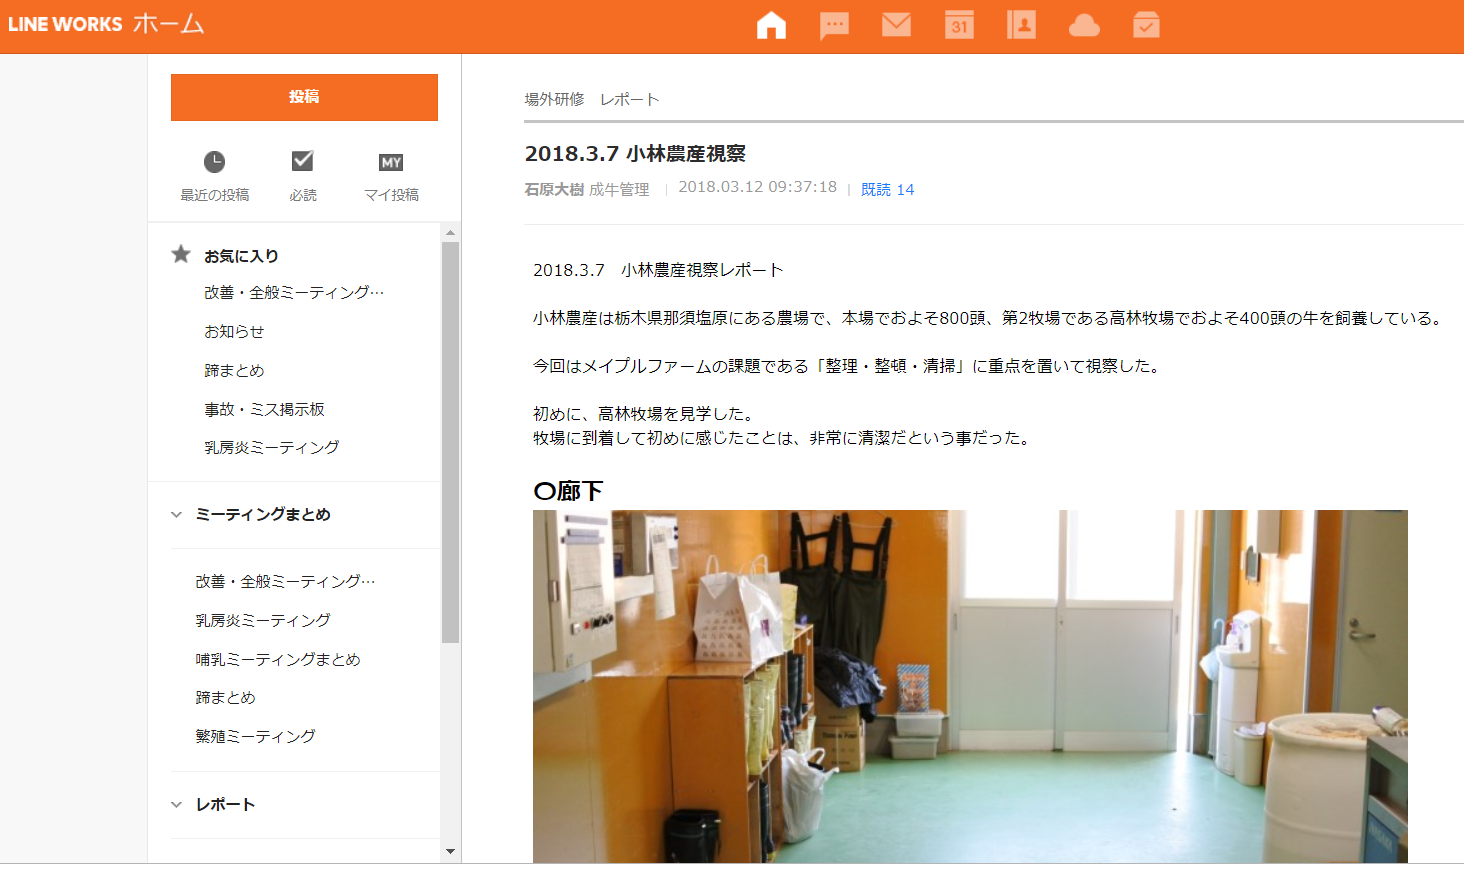Click the favorites star icon
Viewport: 1464px width, 872px height.
click(x=181, y=254)
